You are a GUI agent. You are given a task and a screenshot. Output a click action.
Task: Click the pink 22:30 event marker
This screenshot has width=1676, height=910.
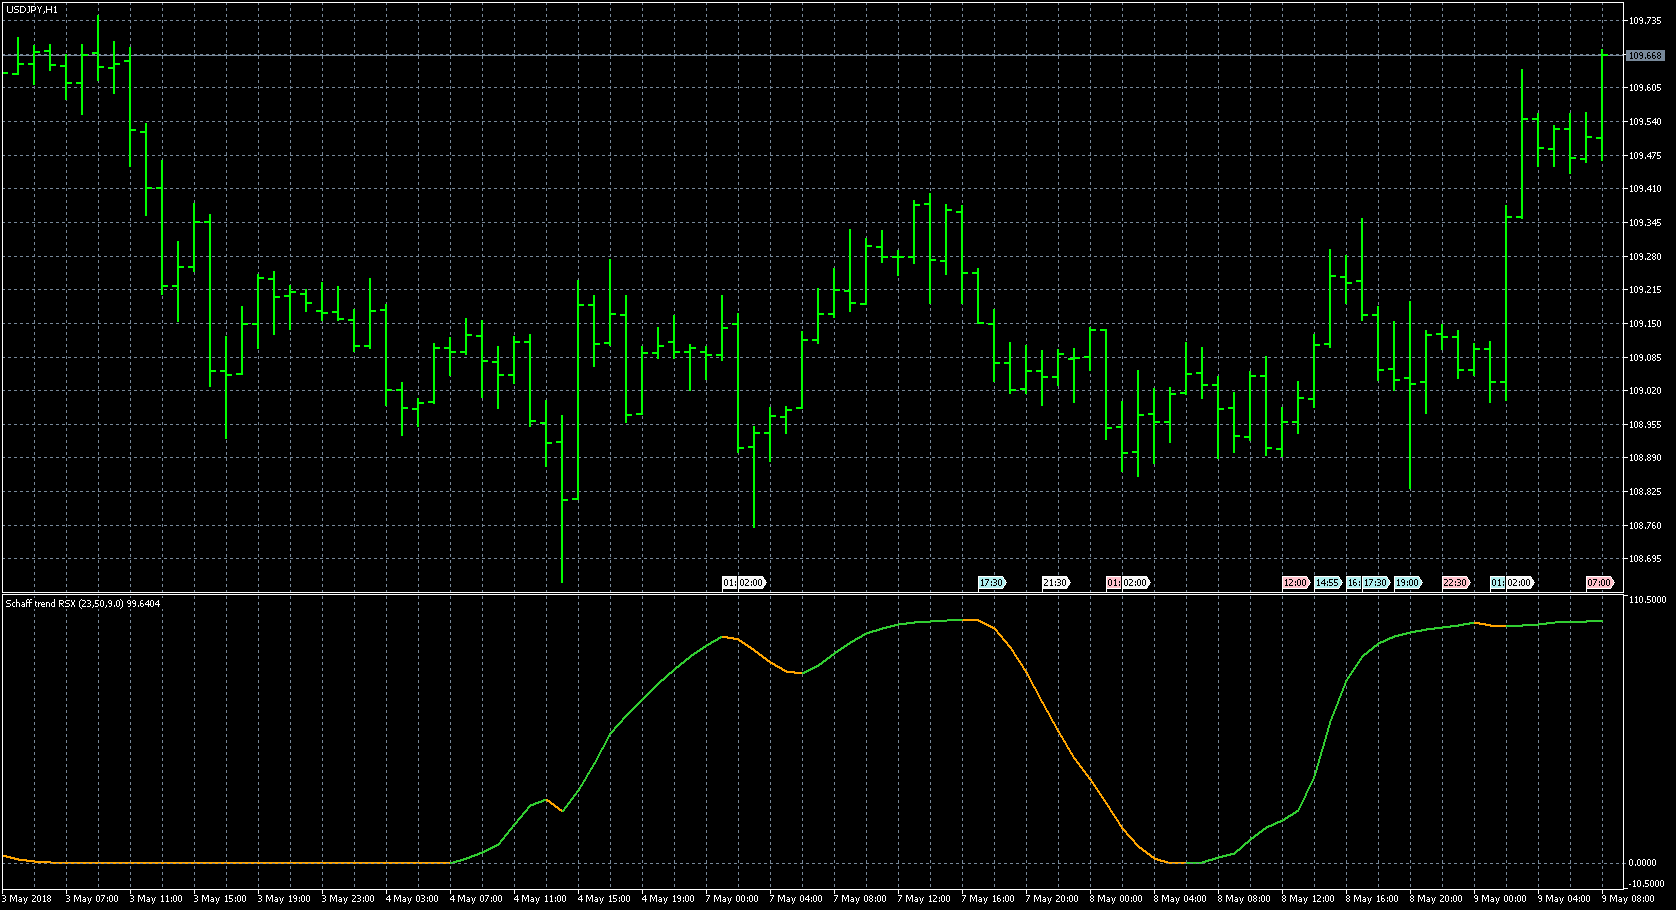click(1455, 583)
